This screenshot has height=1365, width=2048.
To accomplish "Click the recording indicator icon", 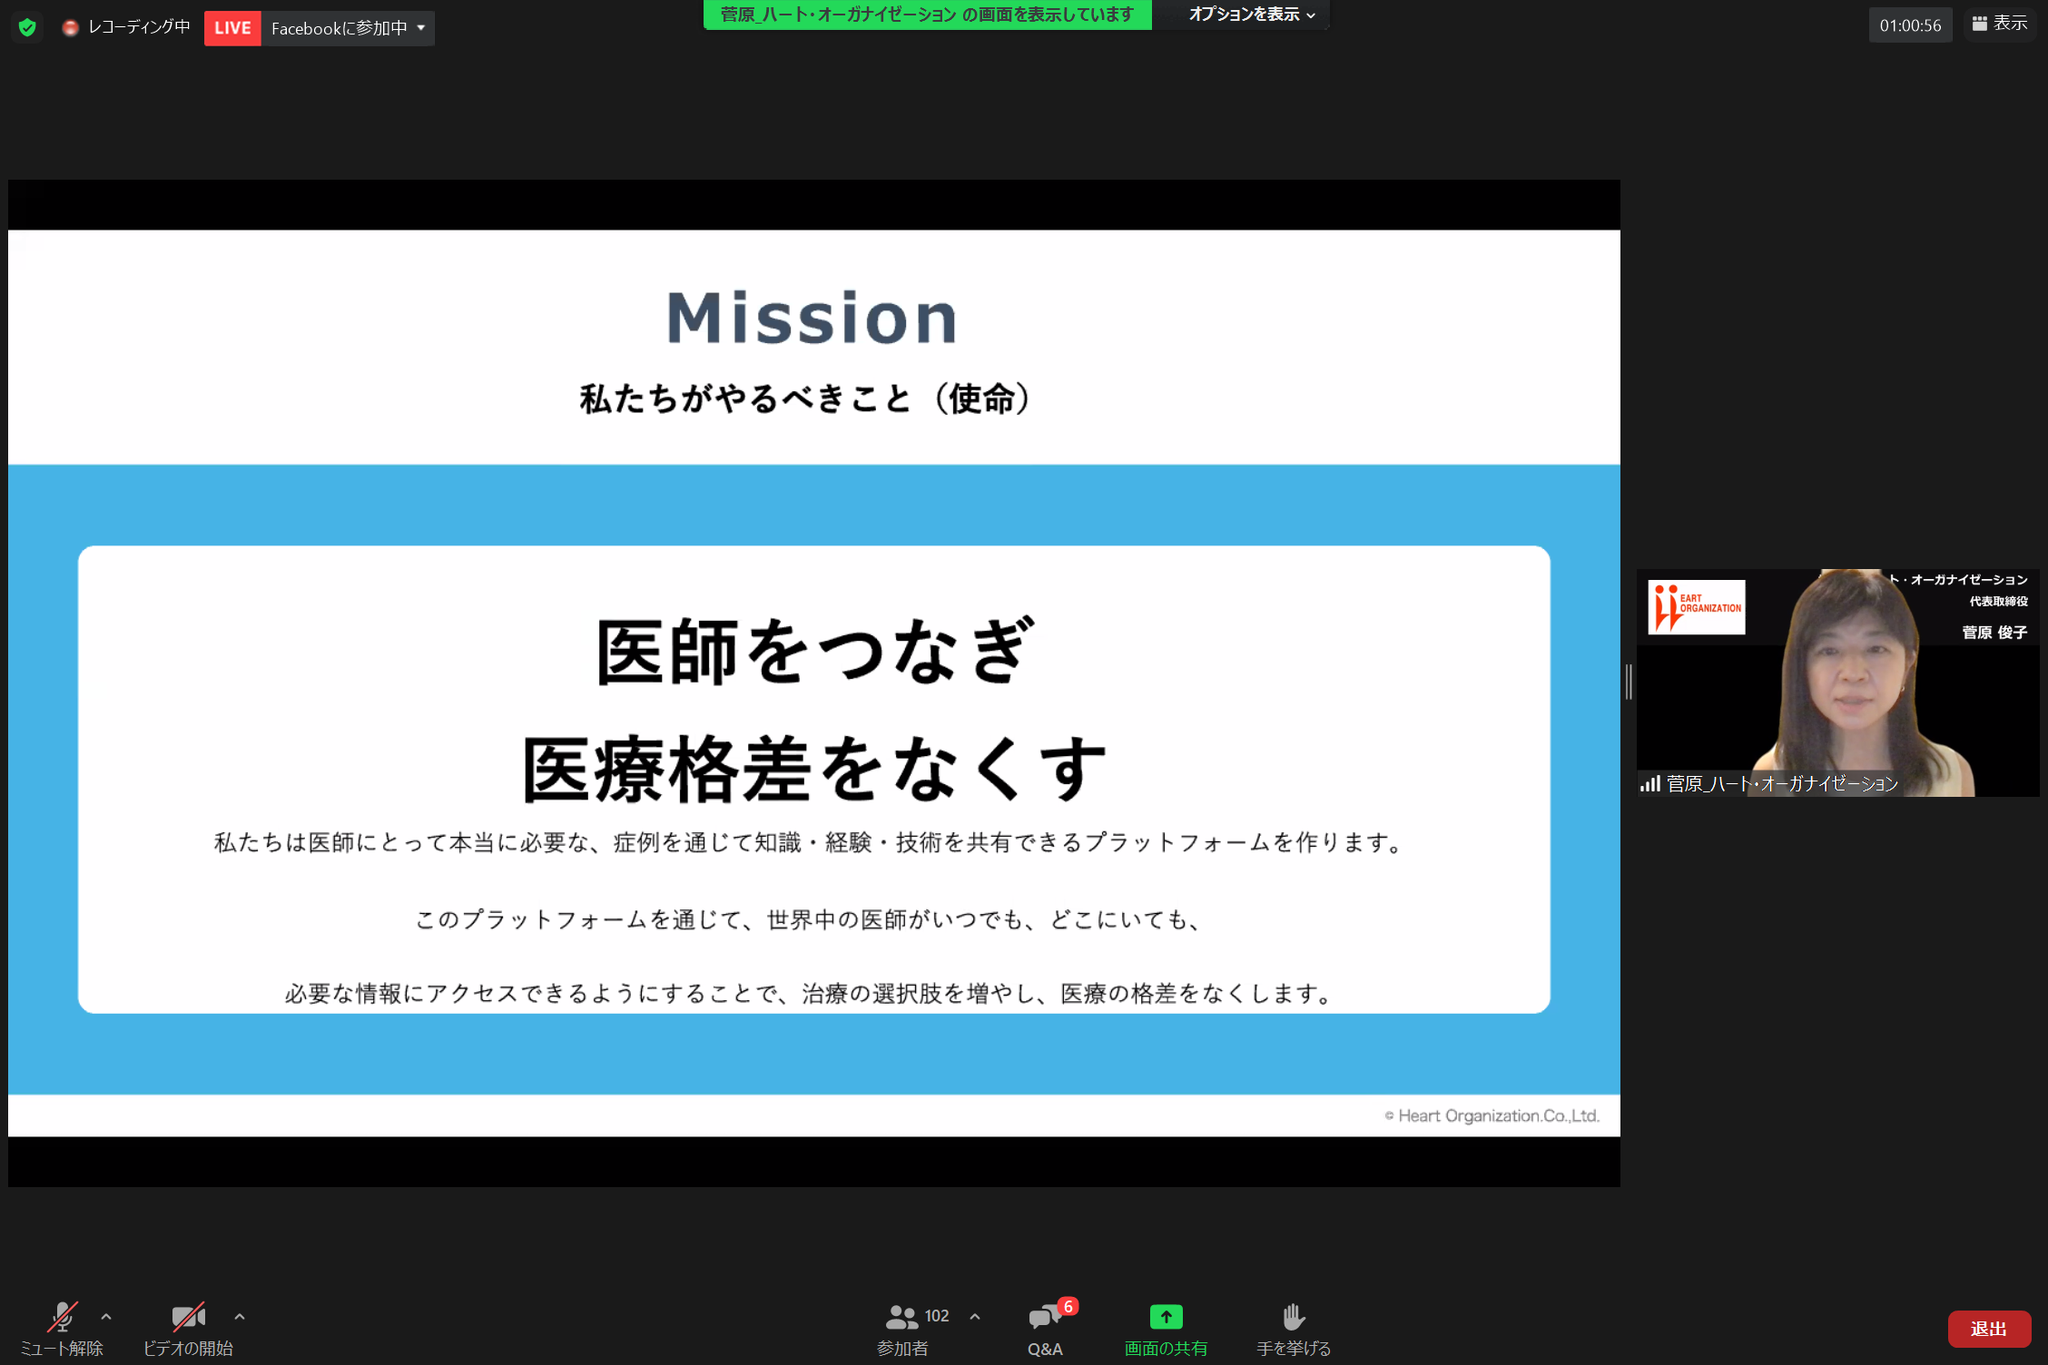I will tap(70, 27).
